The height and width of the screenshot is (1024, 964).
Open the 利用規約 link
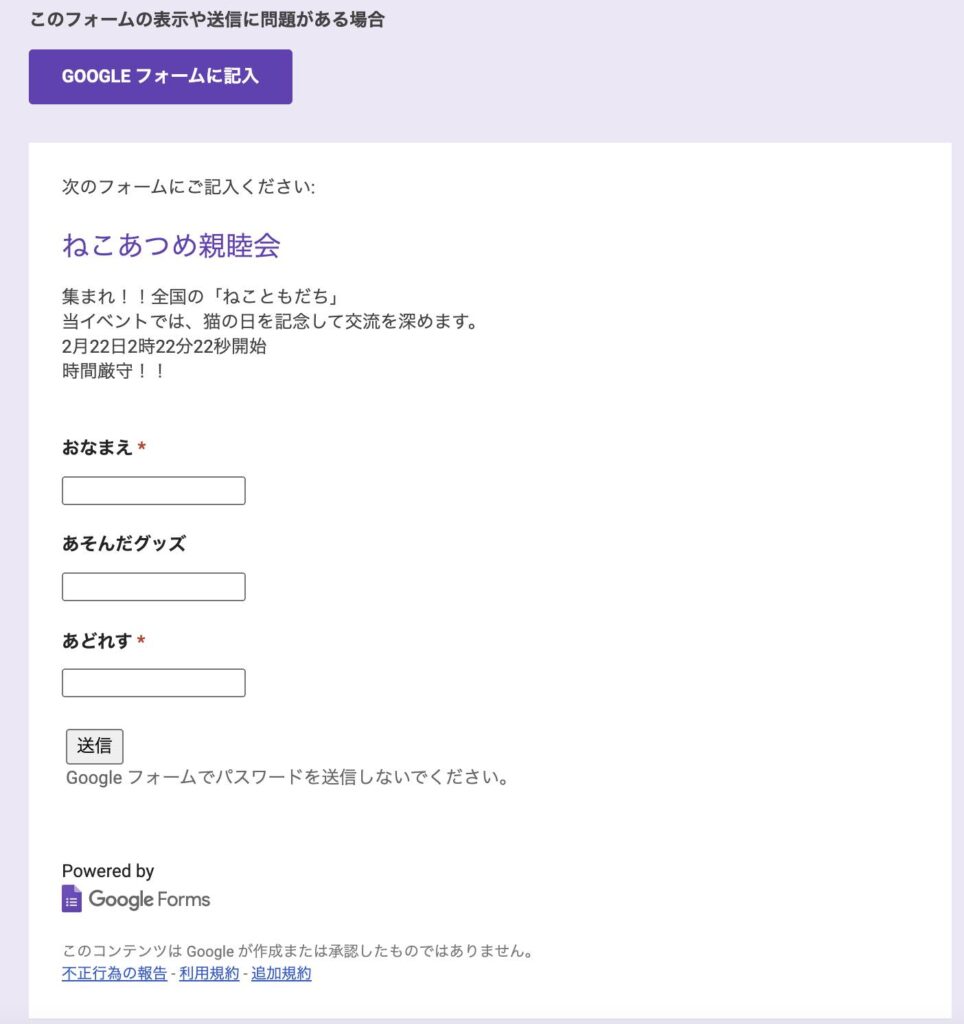click(x=209, y=973)
